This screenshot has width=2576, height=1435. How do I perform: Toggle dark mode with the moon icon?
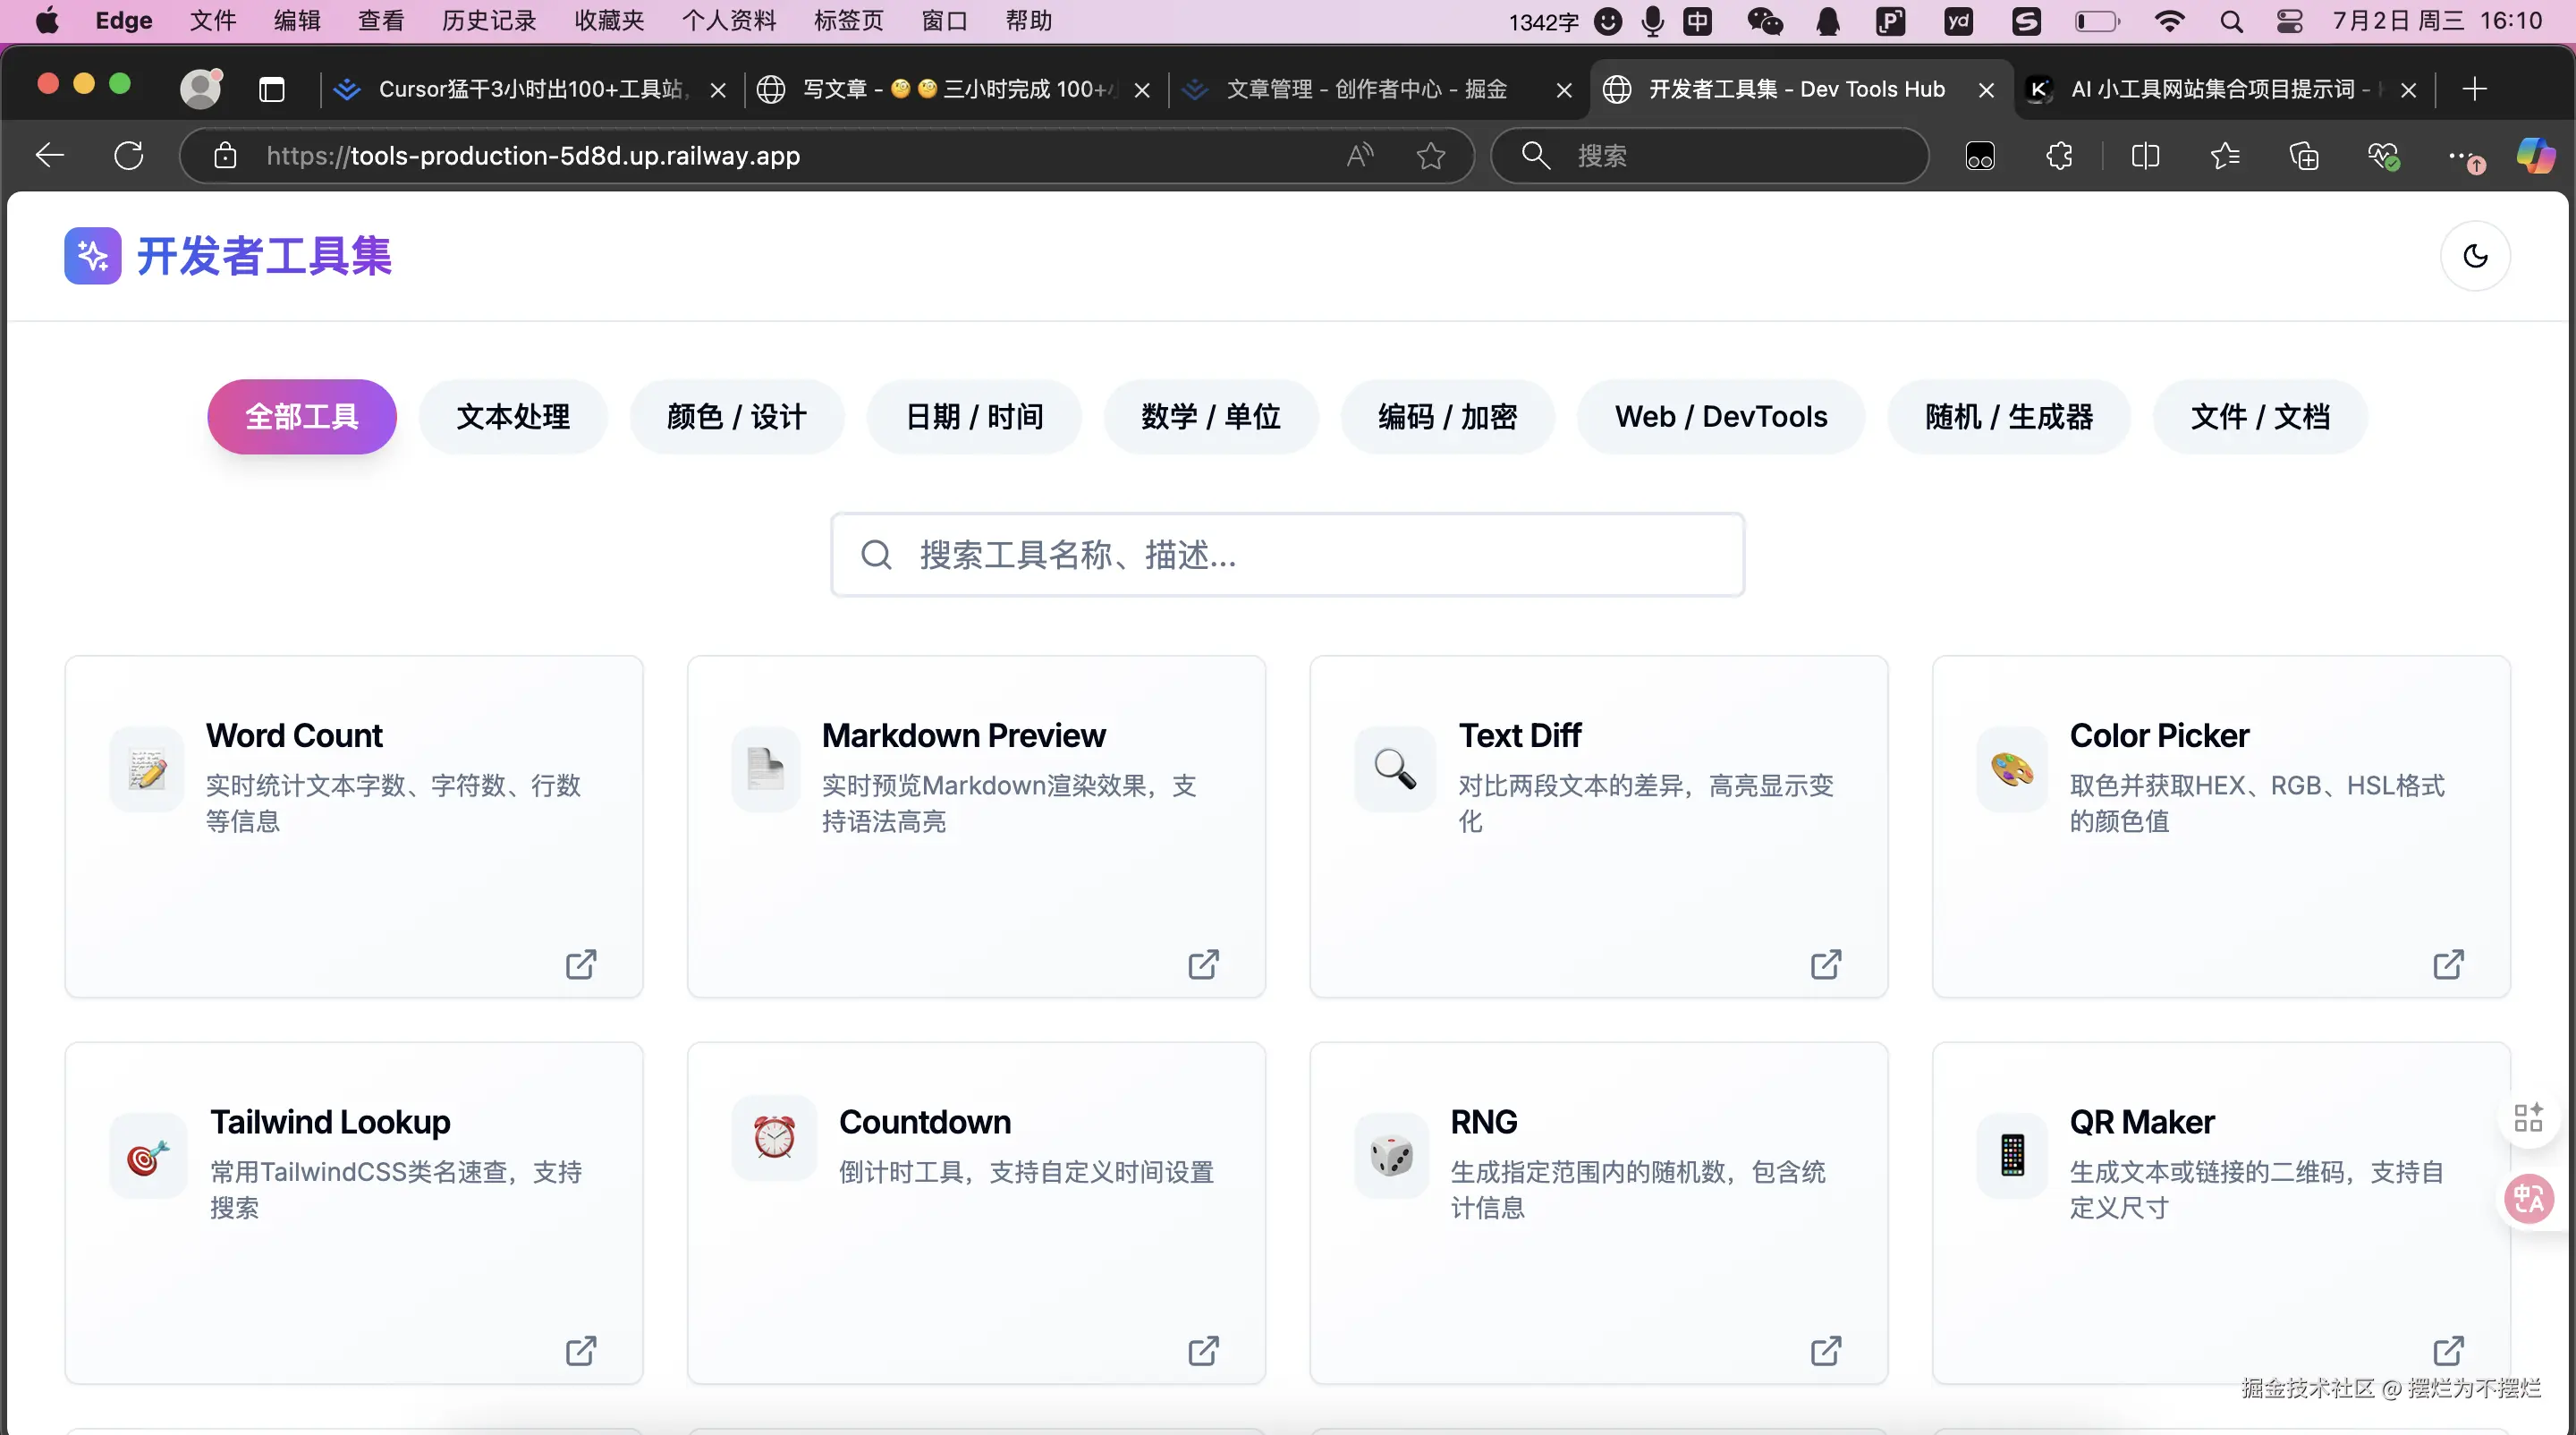2475,256
